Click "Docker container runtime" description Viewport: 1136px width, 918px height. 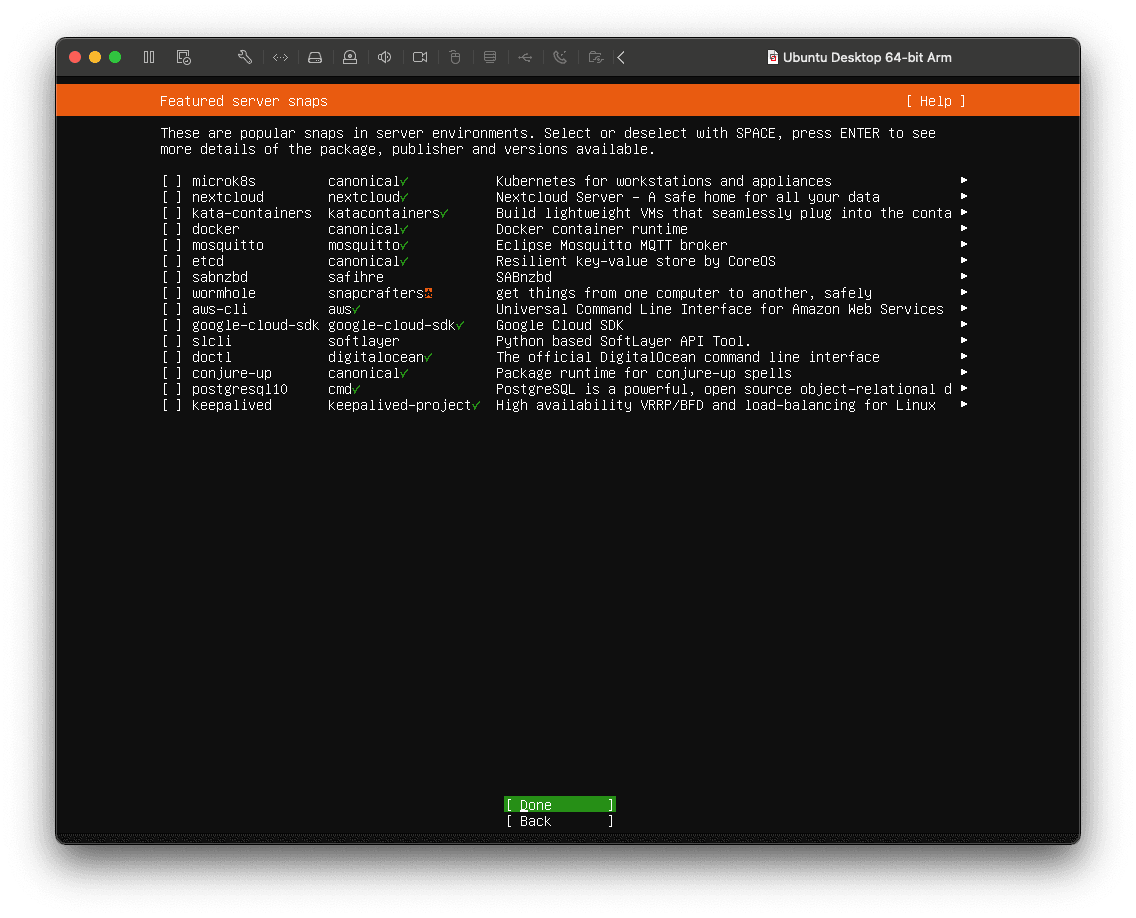tap(591, 229)
